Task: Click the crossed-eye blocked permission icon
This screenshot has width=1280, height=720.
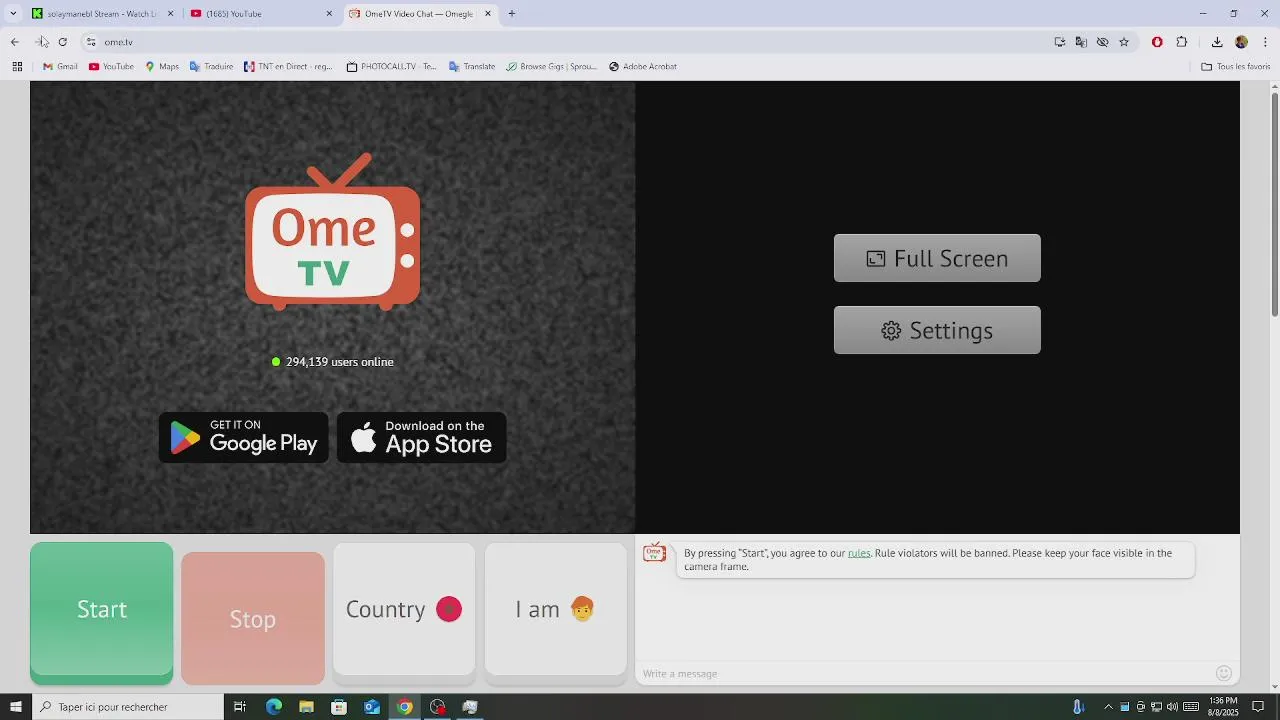Action: click(1102, 42)
